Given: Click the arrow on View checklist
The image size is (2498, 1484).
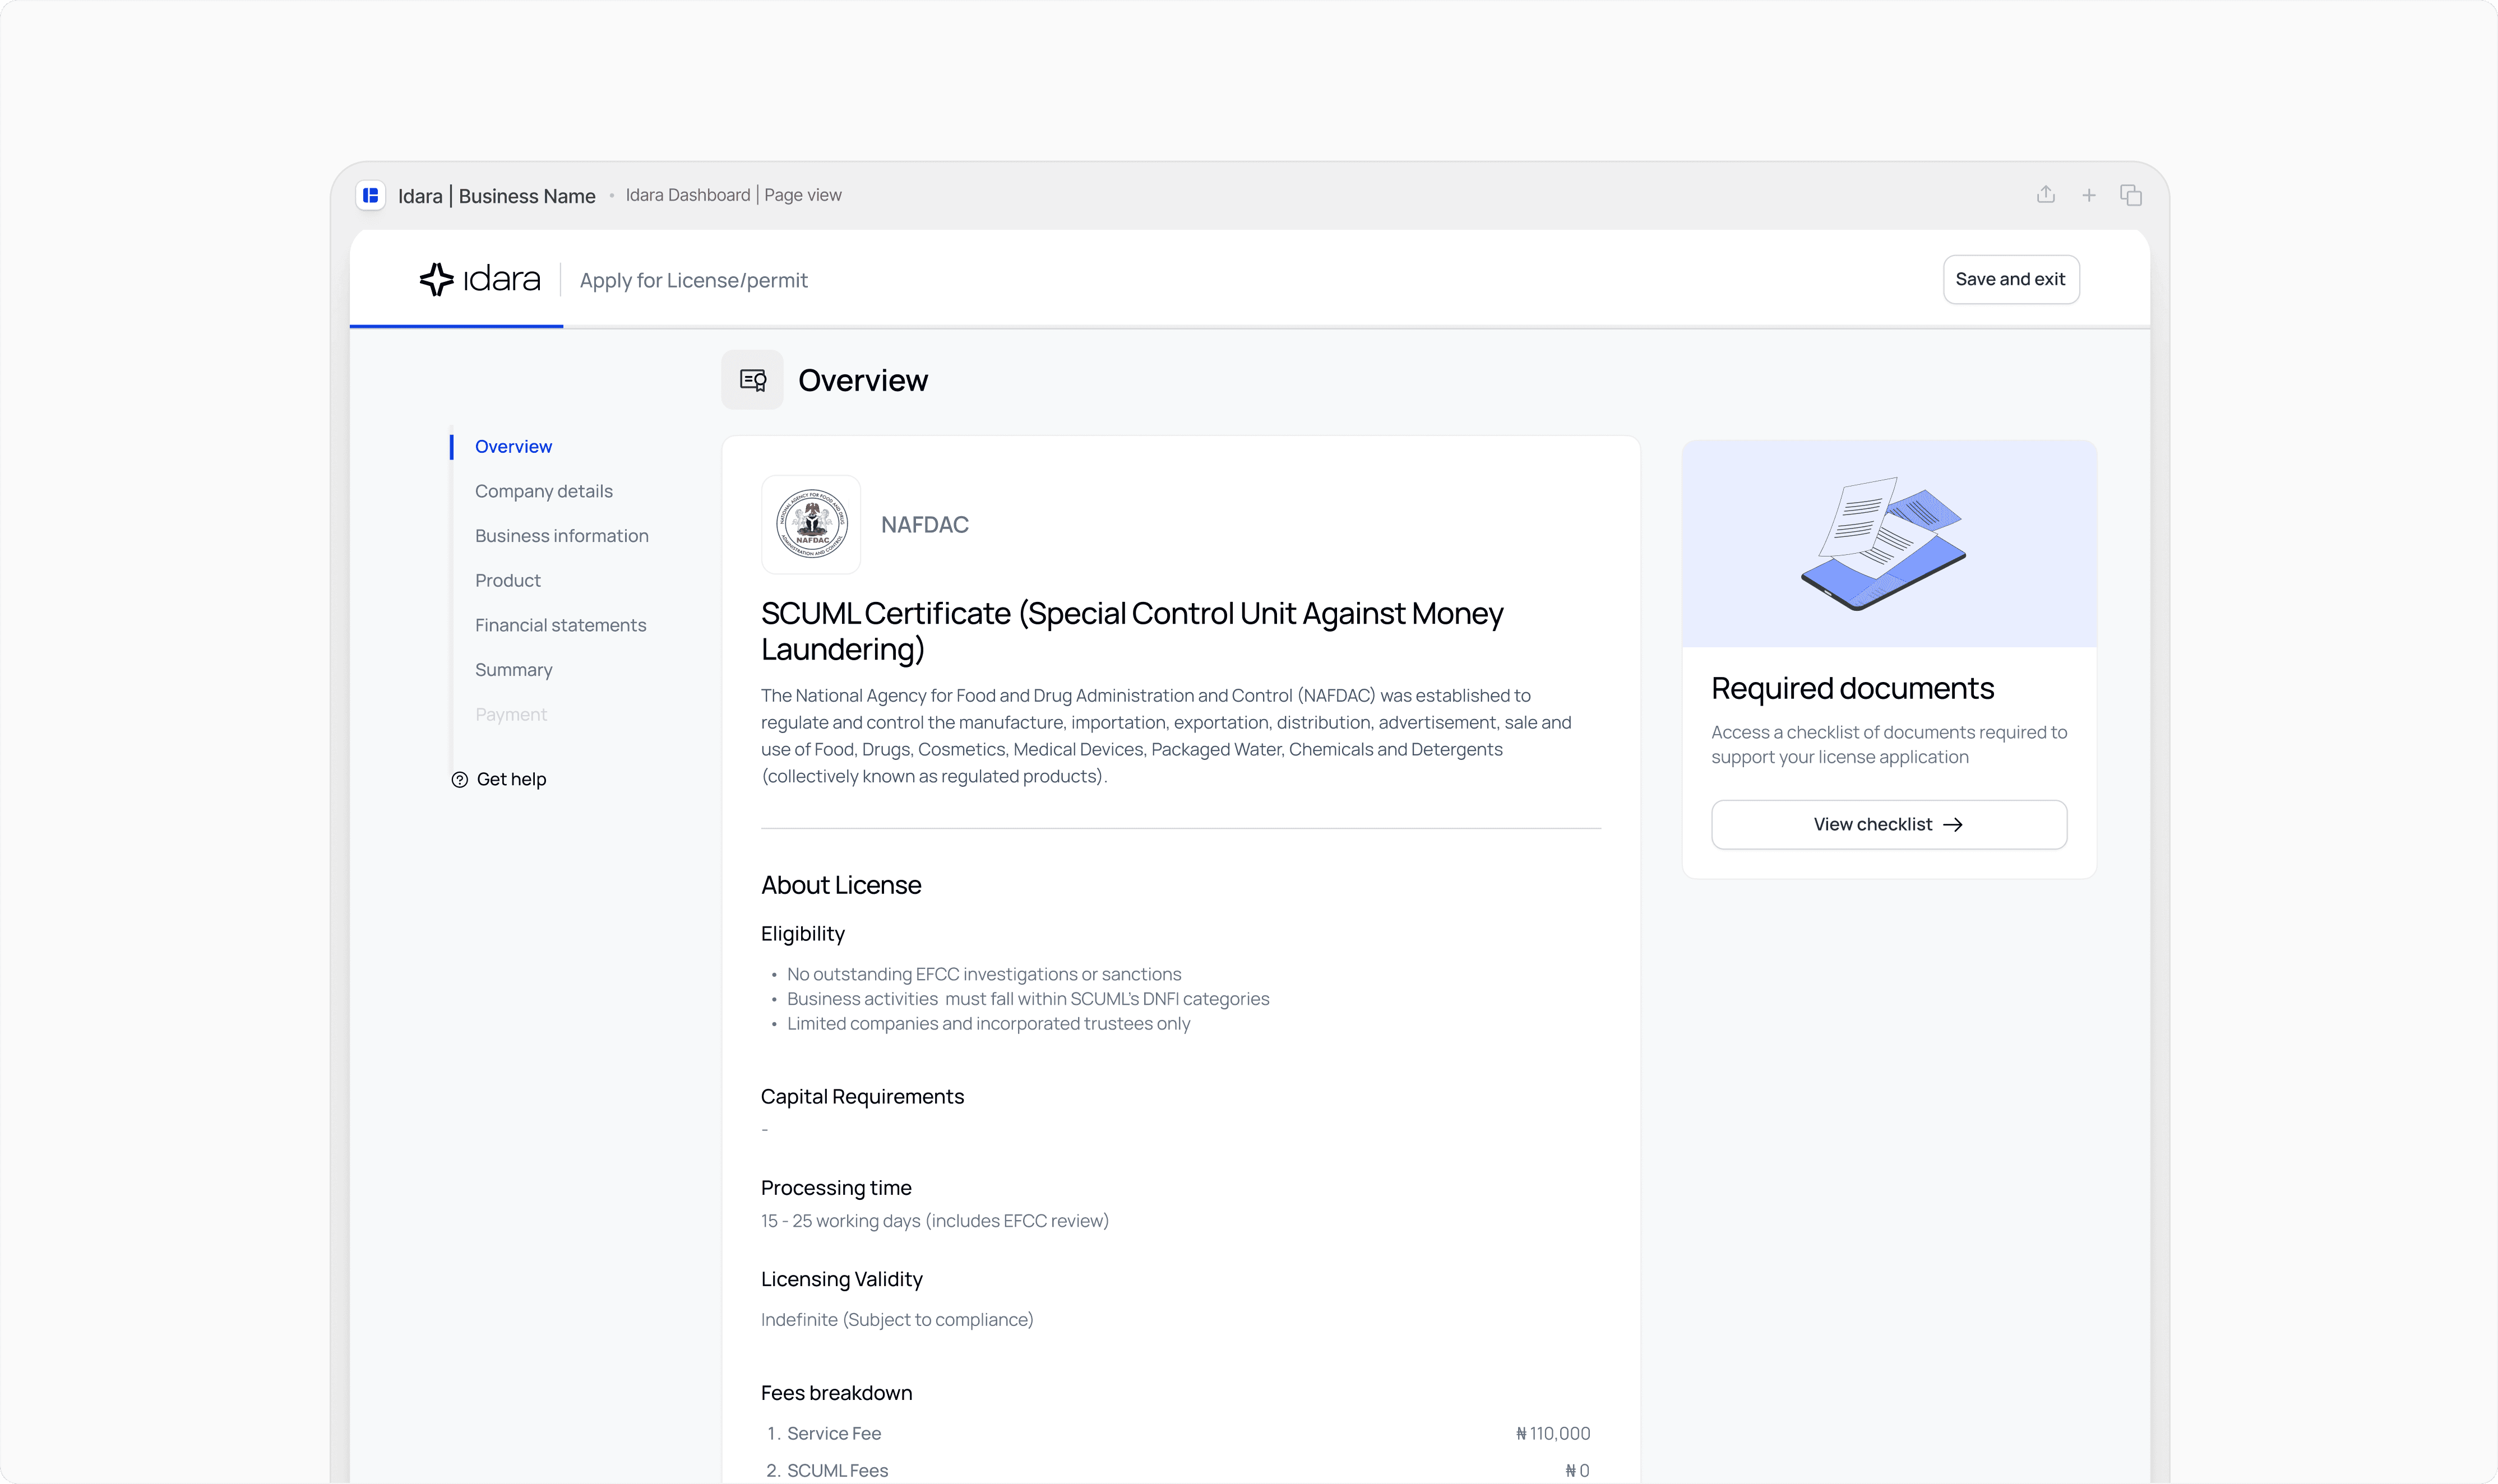Looking at the screenshot, I should [x=1952, y=825].
